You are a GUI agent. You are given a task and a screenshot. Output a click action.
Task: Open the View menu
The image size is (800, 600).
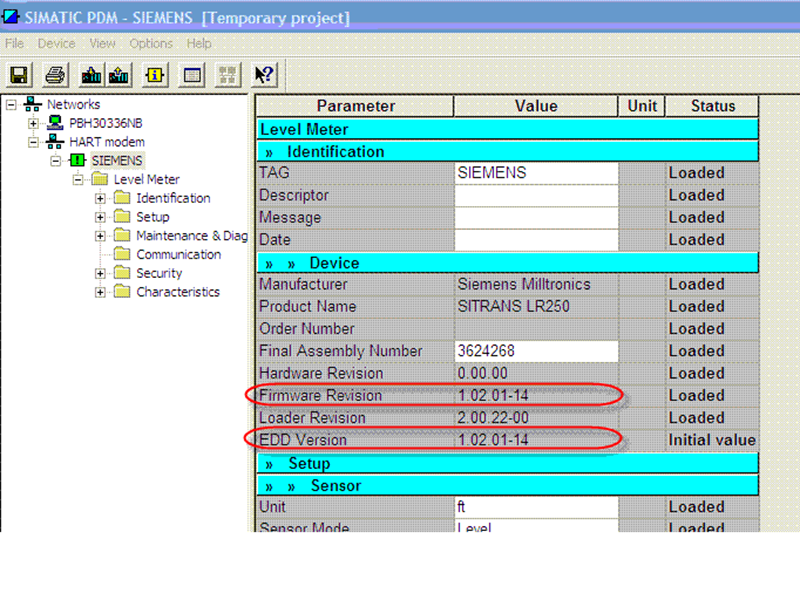pyautogui.click(x=103, y=43)
